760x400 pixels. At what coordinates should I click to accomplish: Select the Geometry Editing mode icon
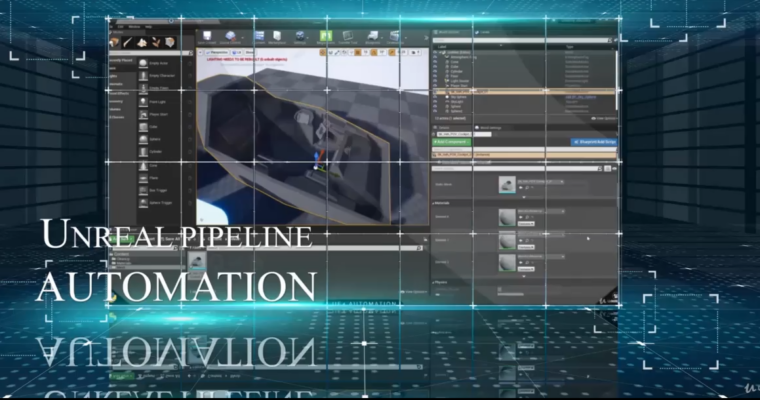tap(170, 43)
